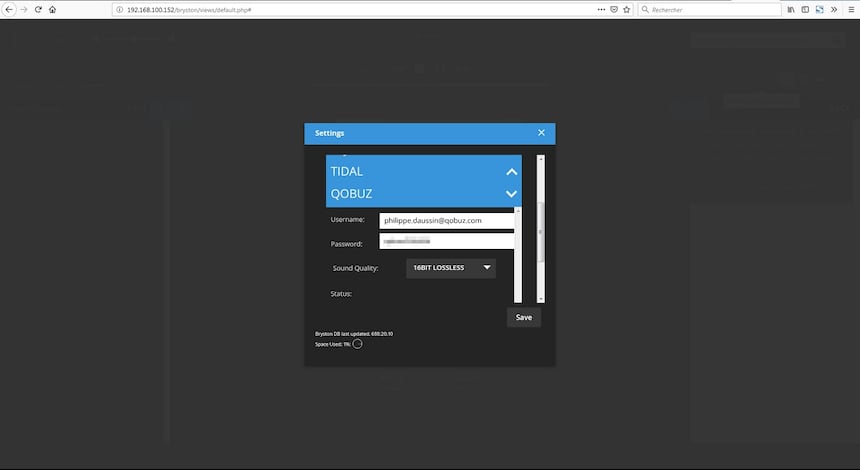860x470 pixels.
Task: Click the browser forward arrow
Action: [24, 9]
